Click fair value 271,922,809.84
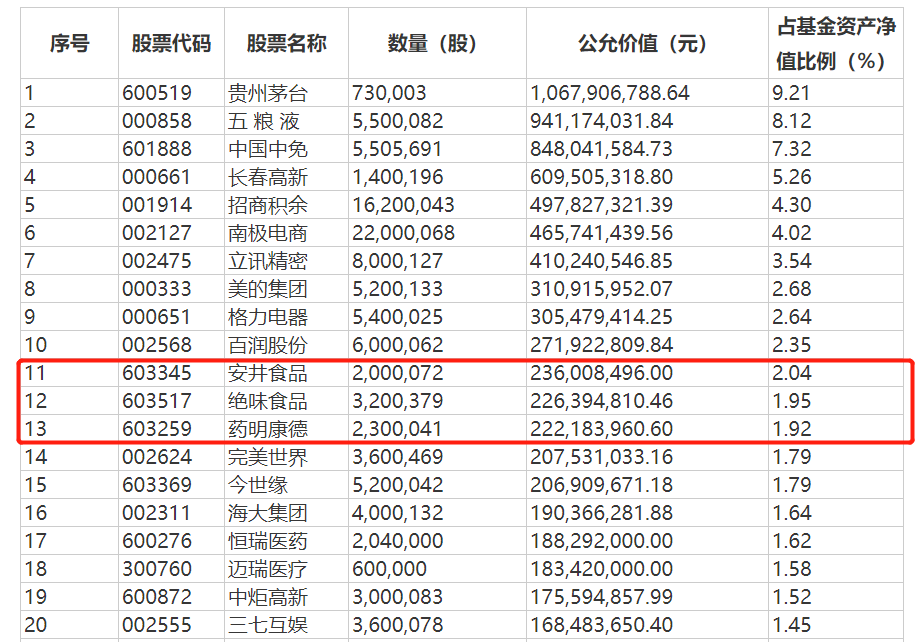The width and height of the screenshot is (924, 642). coord(601,345)
